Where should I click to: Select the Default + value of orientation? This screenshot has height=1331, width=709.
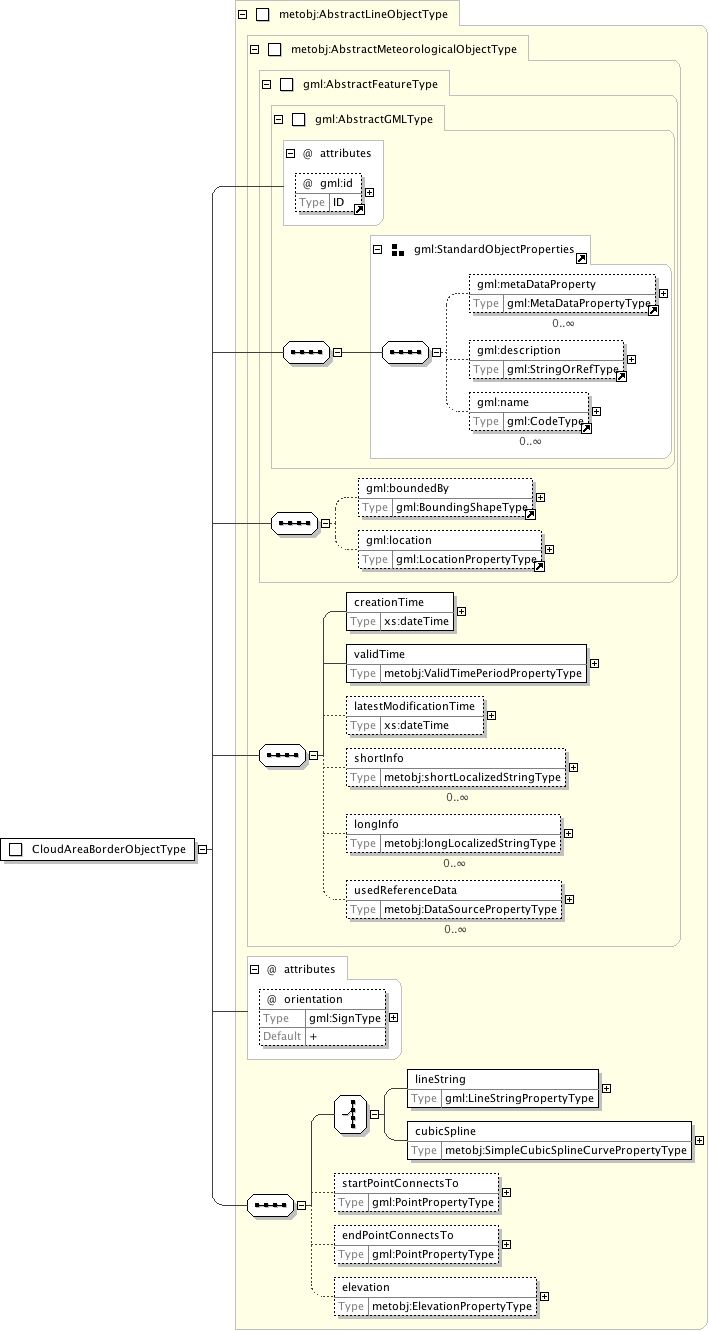point(313,1037)
